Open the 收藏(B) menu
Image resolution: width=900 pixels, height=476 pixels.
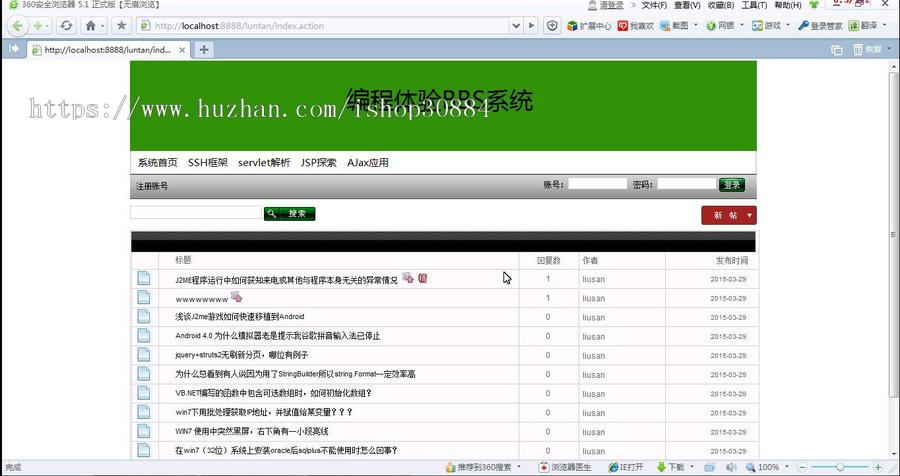pyautogui.click(x=721, y=5)
